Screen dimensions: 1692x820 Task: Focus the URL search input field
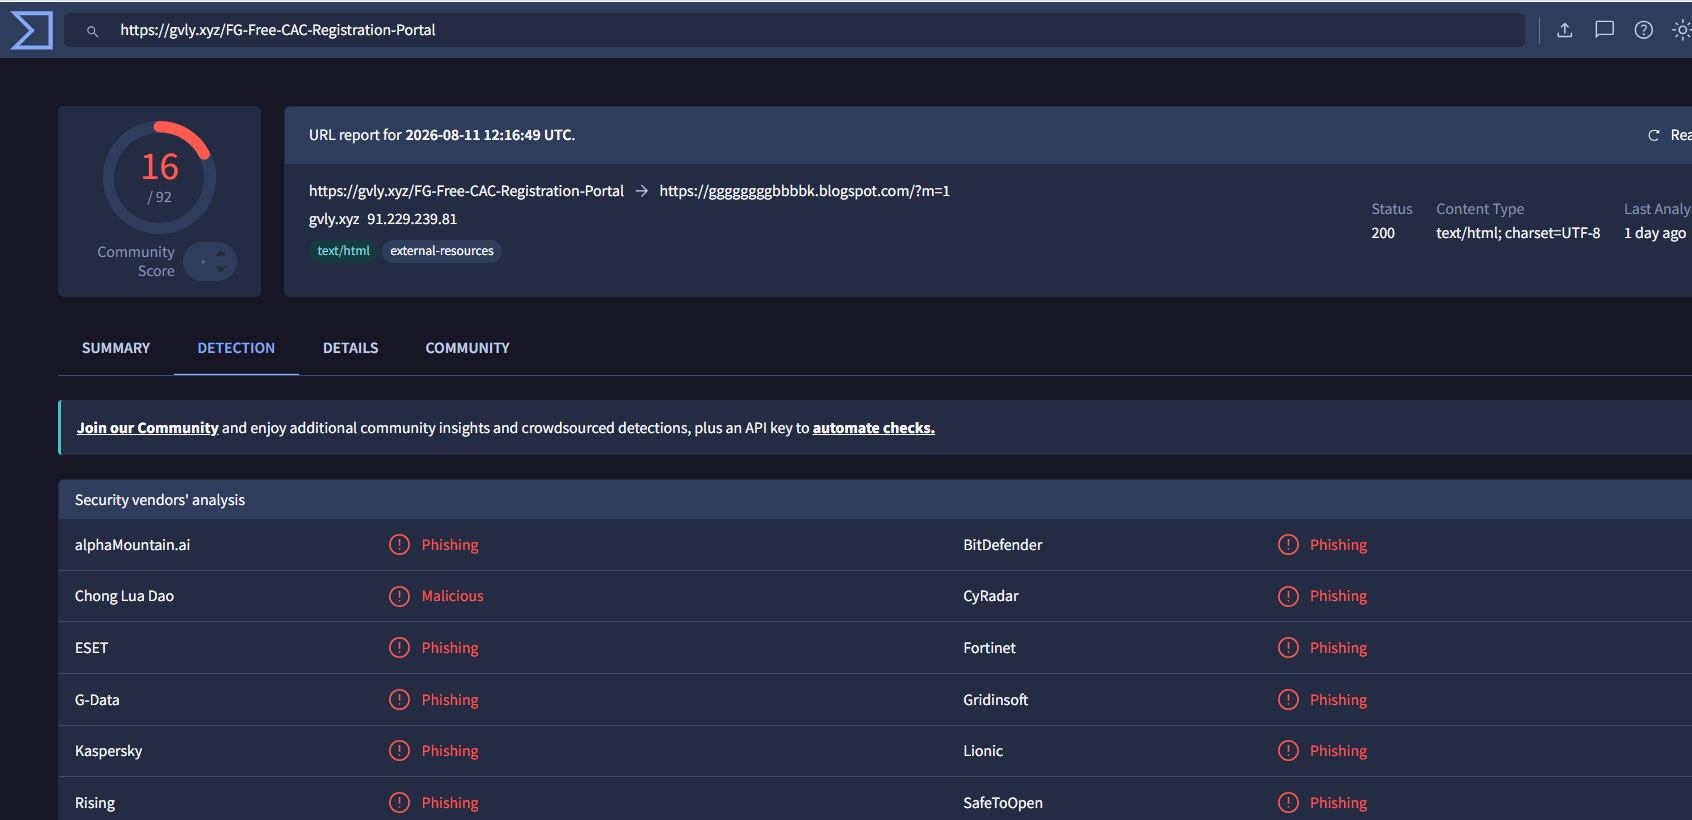795,30
